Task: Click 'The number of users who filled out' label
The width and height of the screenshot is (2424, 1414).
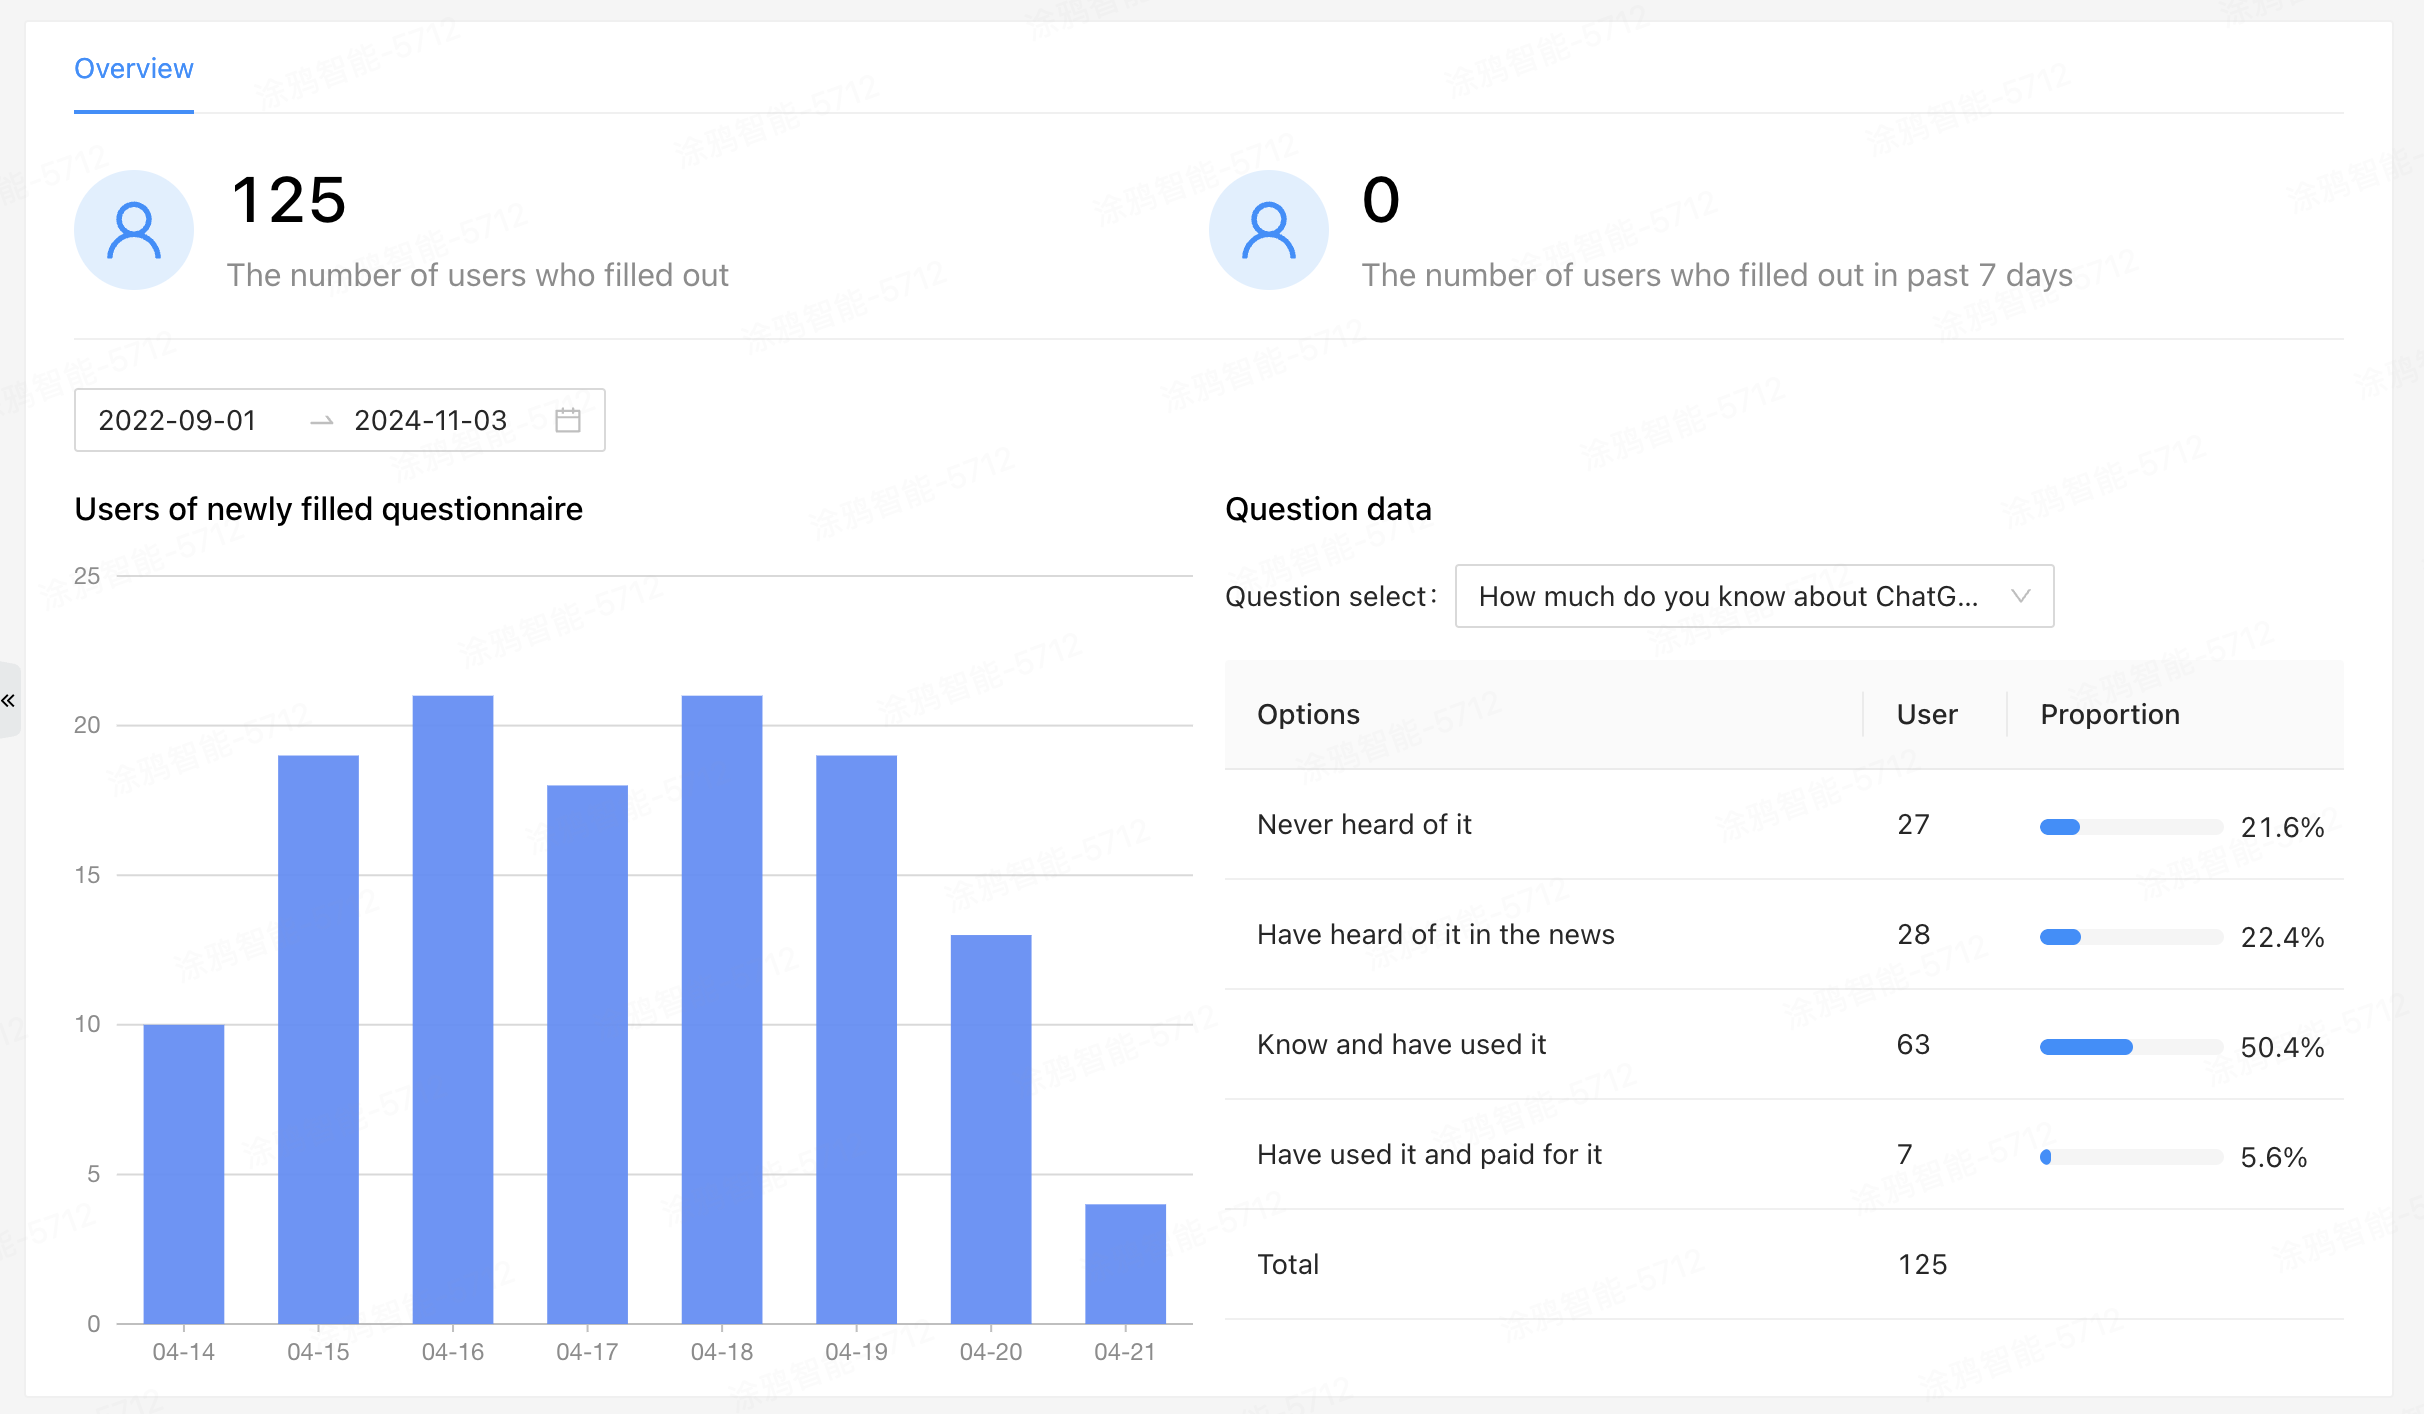Action: pos(477,275)
